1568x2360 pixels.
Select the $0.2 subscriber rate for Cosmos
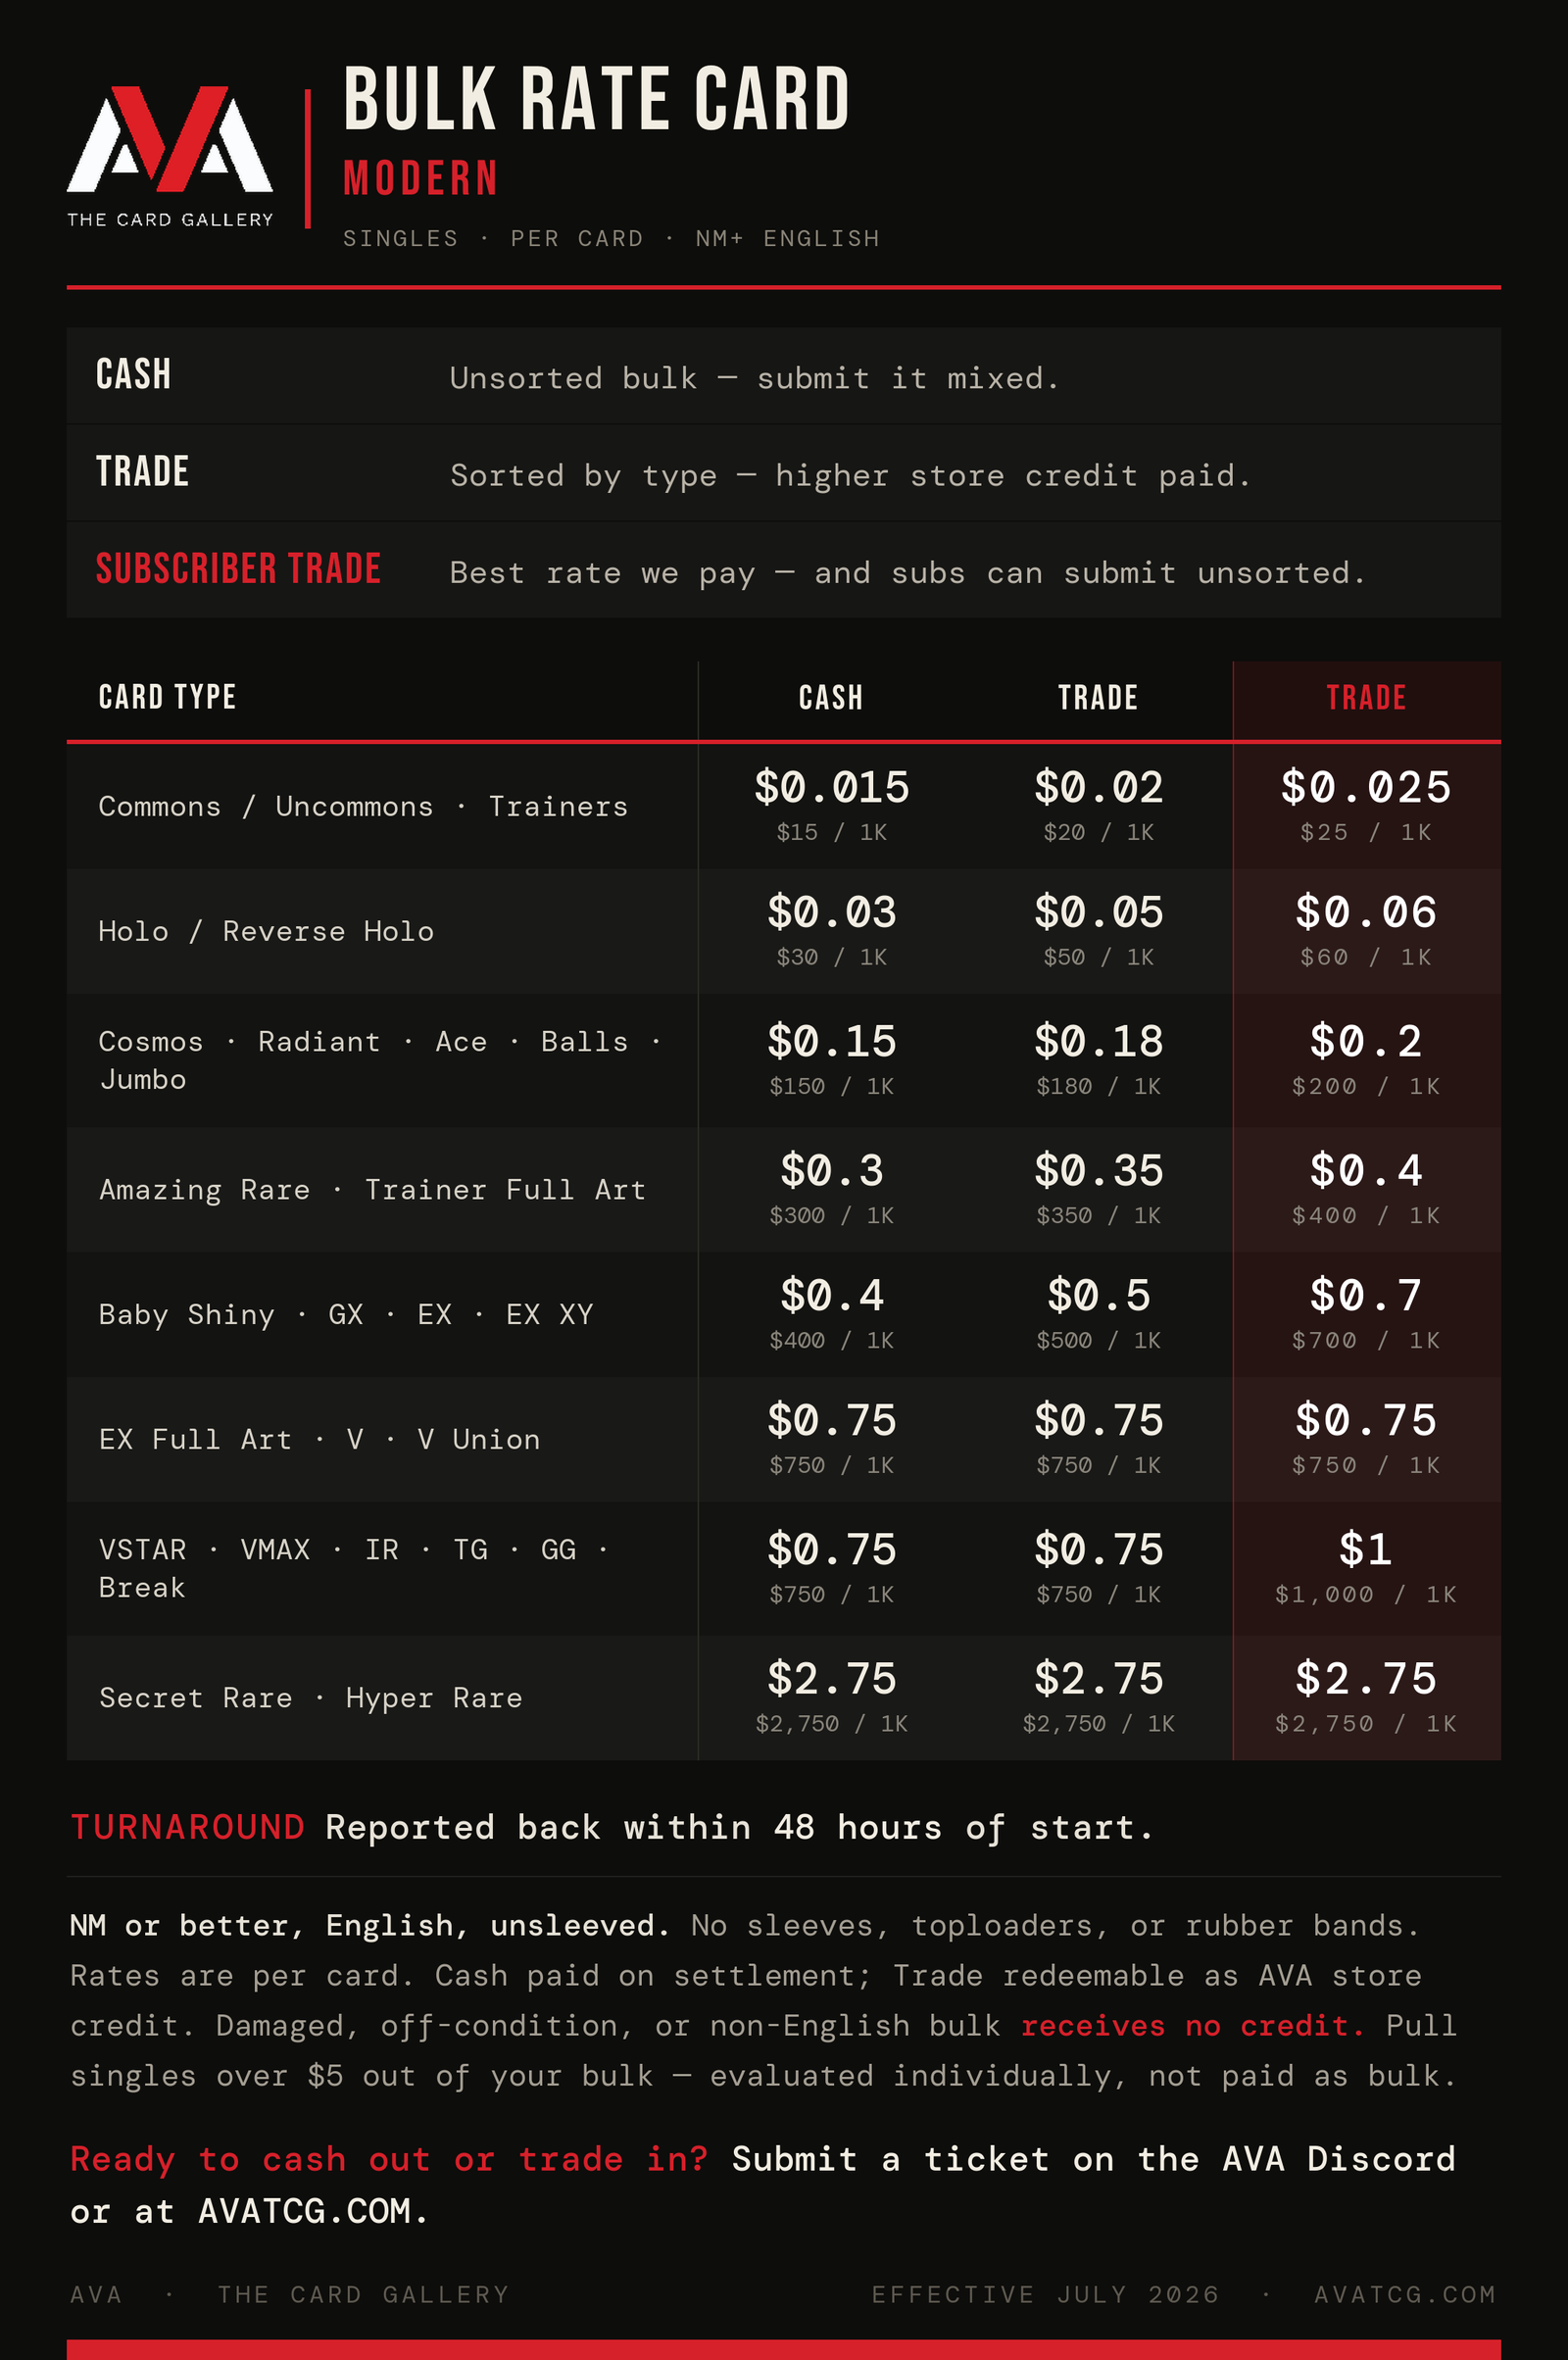(1366, 1041)
